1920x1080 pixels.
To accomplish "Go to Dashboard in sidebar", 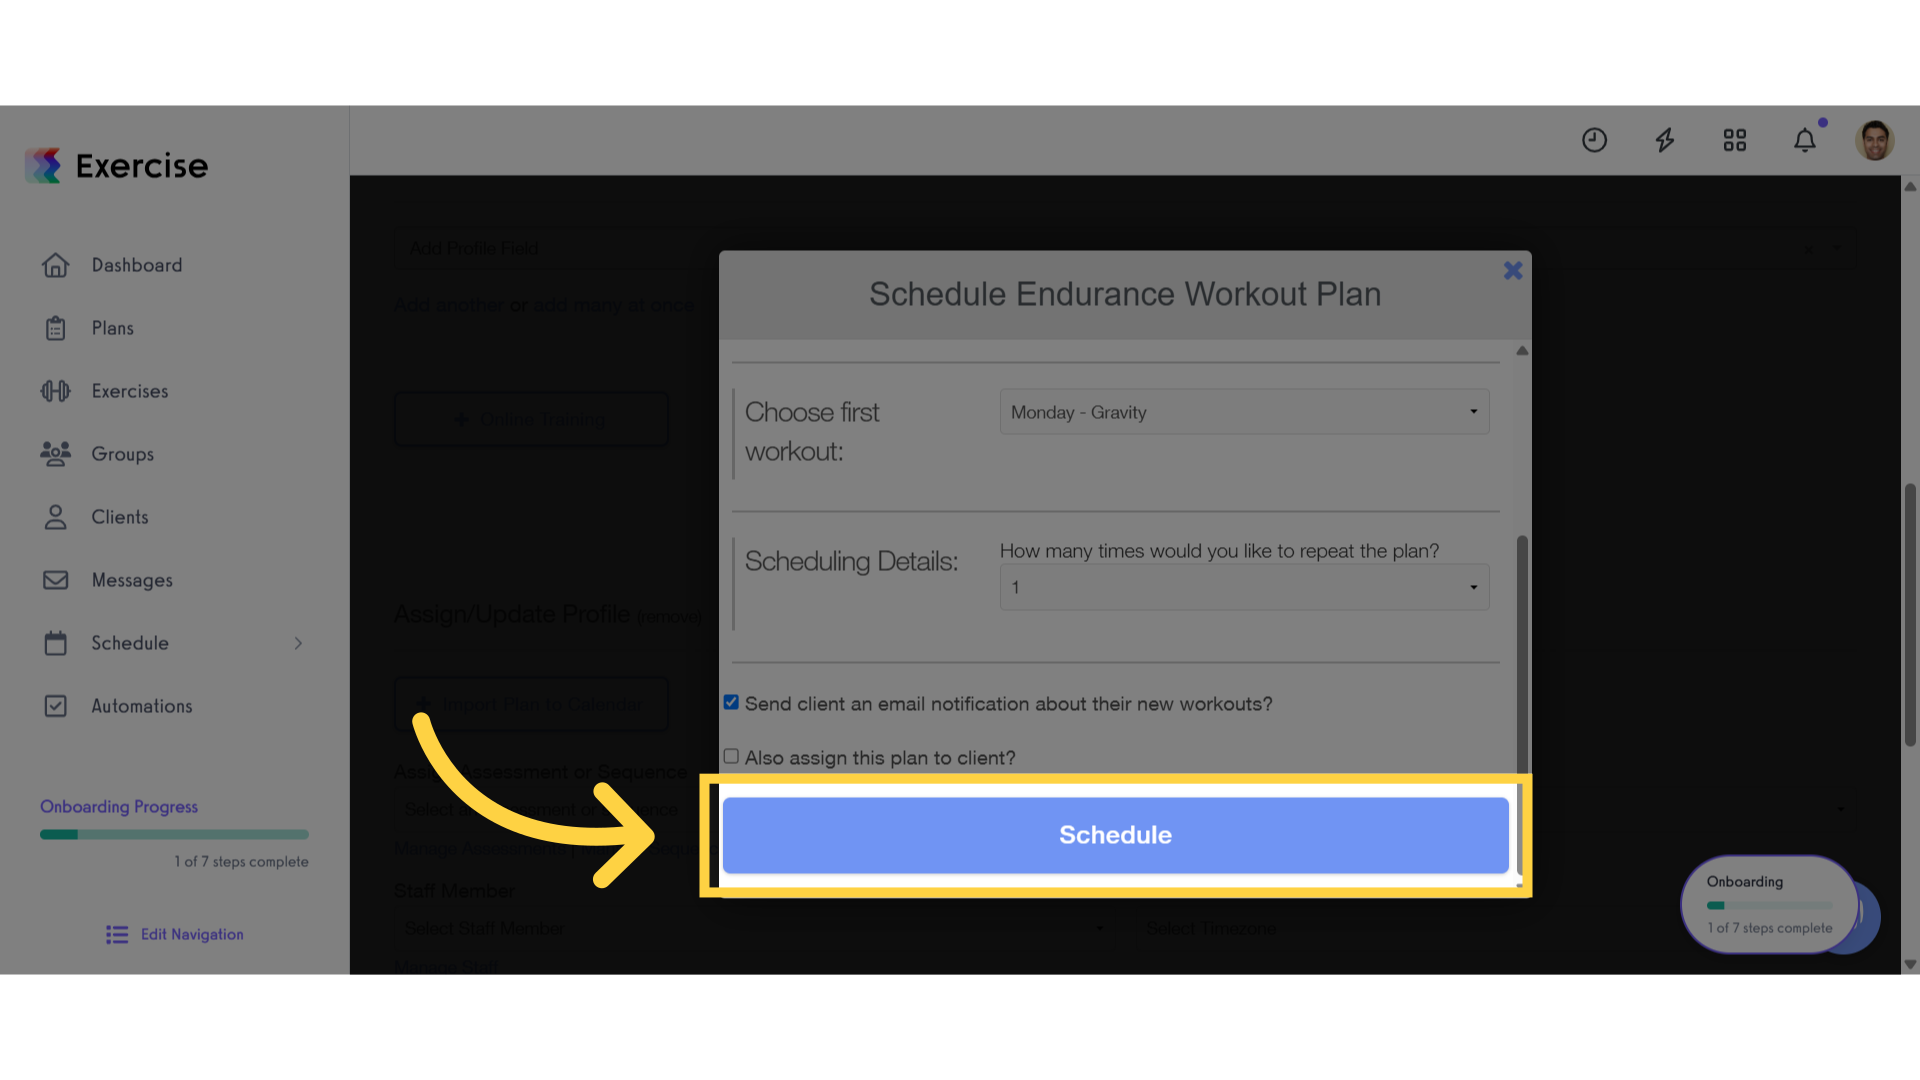I will tap(137, 265).
